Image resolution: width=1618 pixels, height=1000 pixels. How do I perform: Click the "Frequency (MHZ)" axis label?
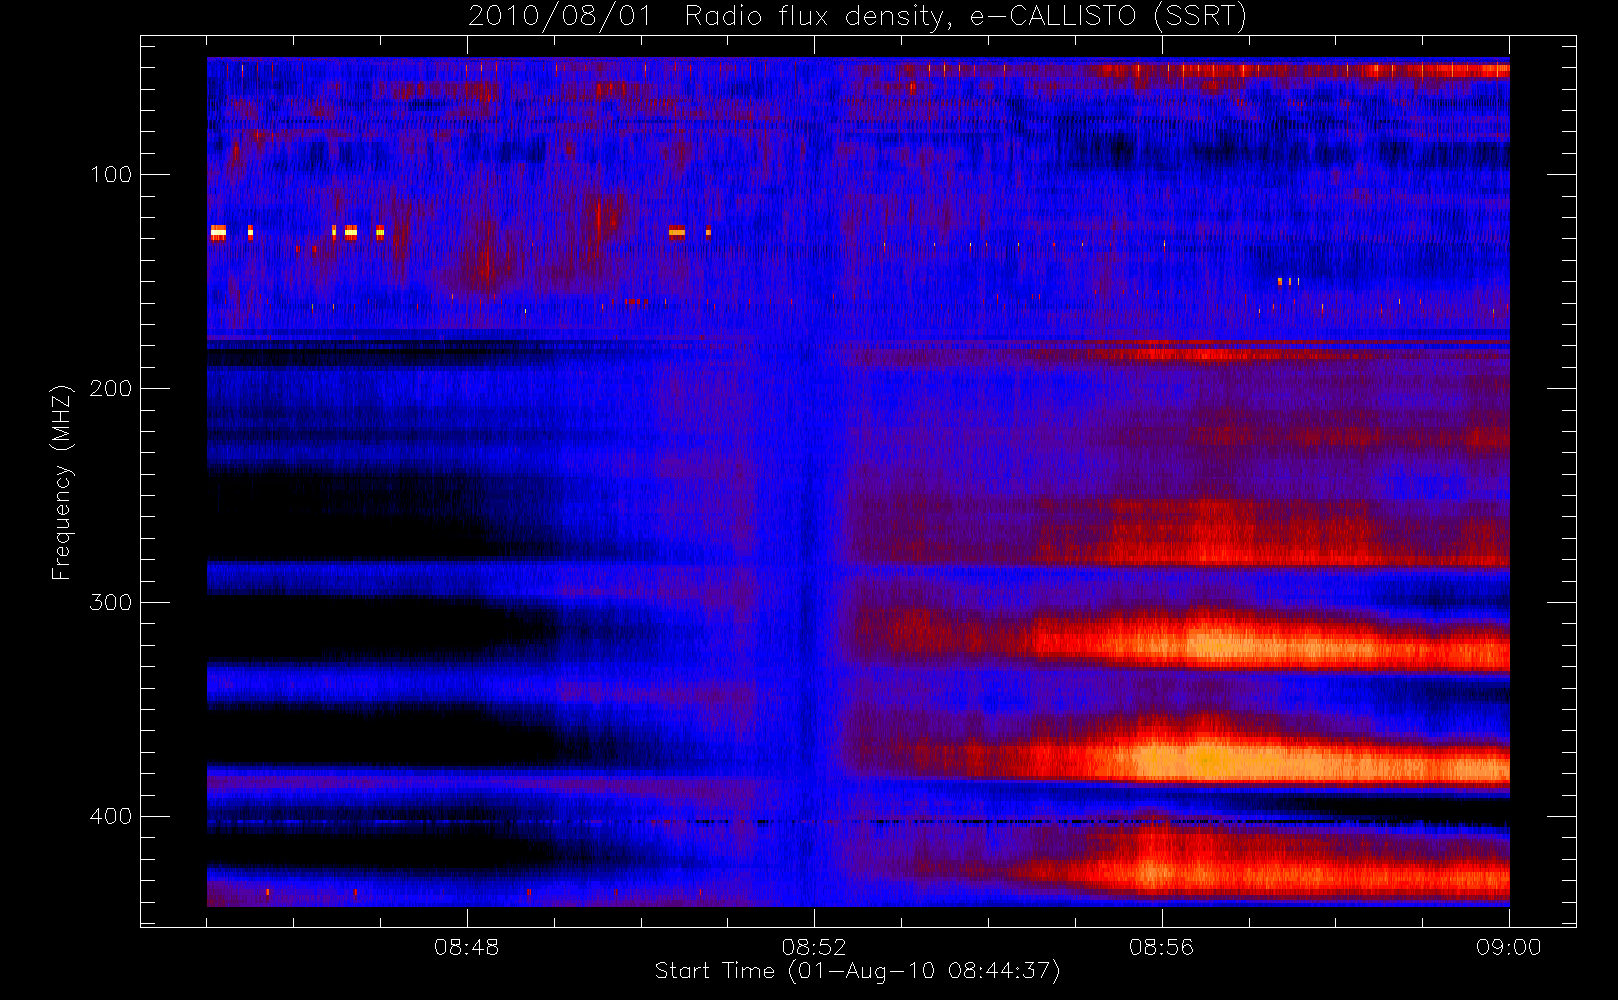pos(62,482)
